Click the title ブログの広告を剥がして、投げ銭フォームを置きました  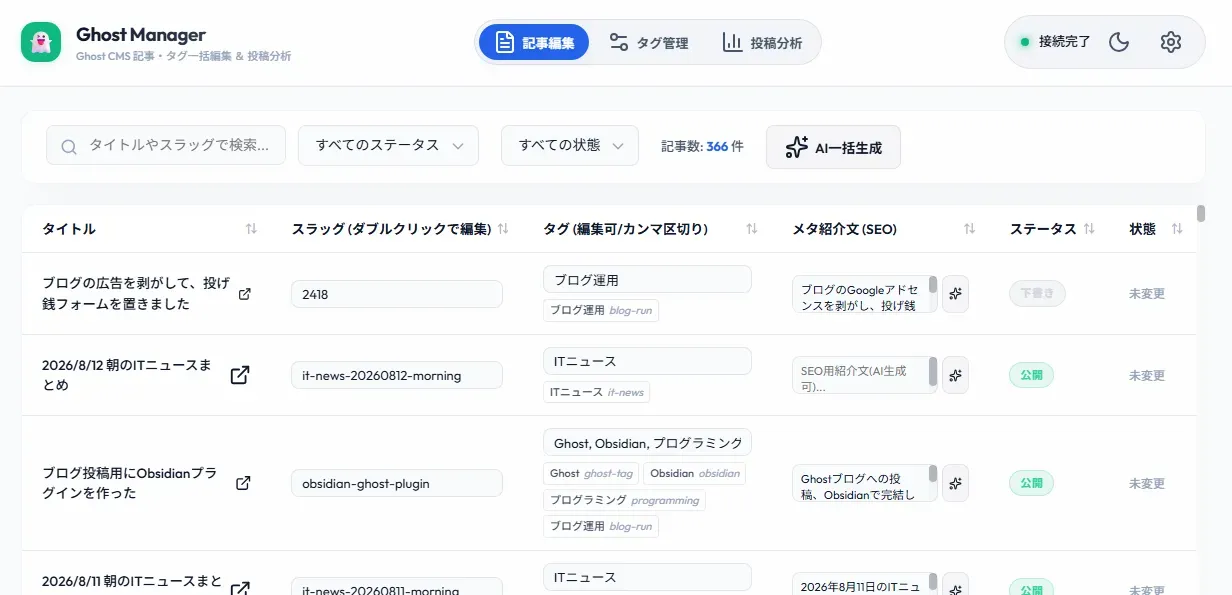point(136,294)
